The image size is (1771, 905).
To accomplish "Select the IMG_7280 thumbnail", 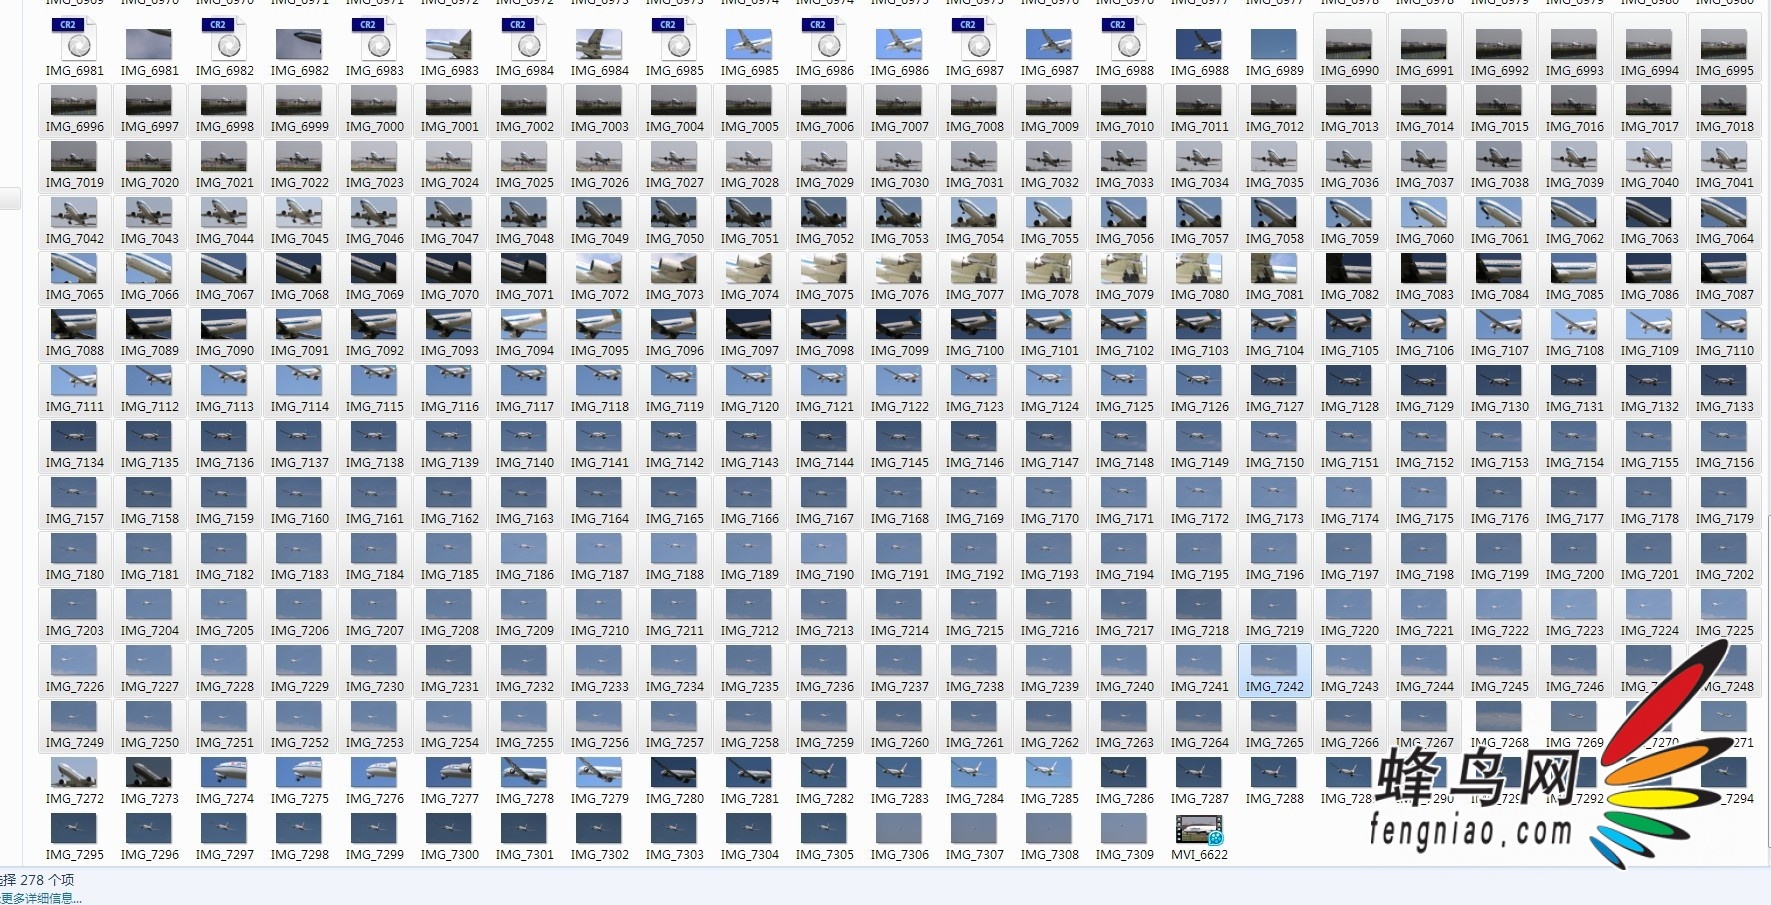I will pyautogui.click(x=674, y=772).
